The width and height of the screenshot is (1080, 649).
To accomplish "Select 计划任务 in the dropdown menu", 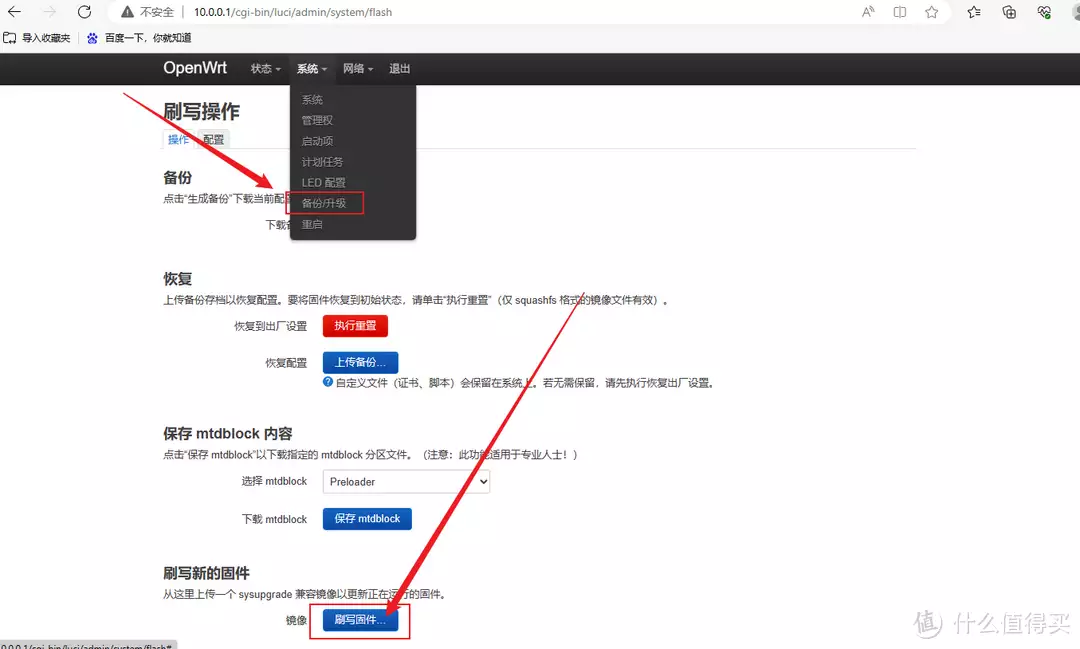I will (322, 162).
